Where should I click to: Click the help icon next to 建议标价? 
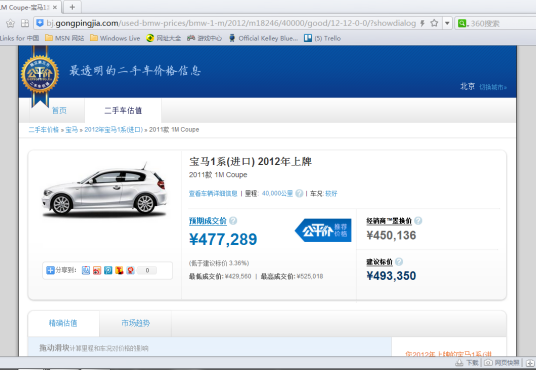coord(399,262)
